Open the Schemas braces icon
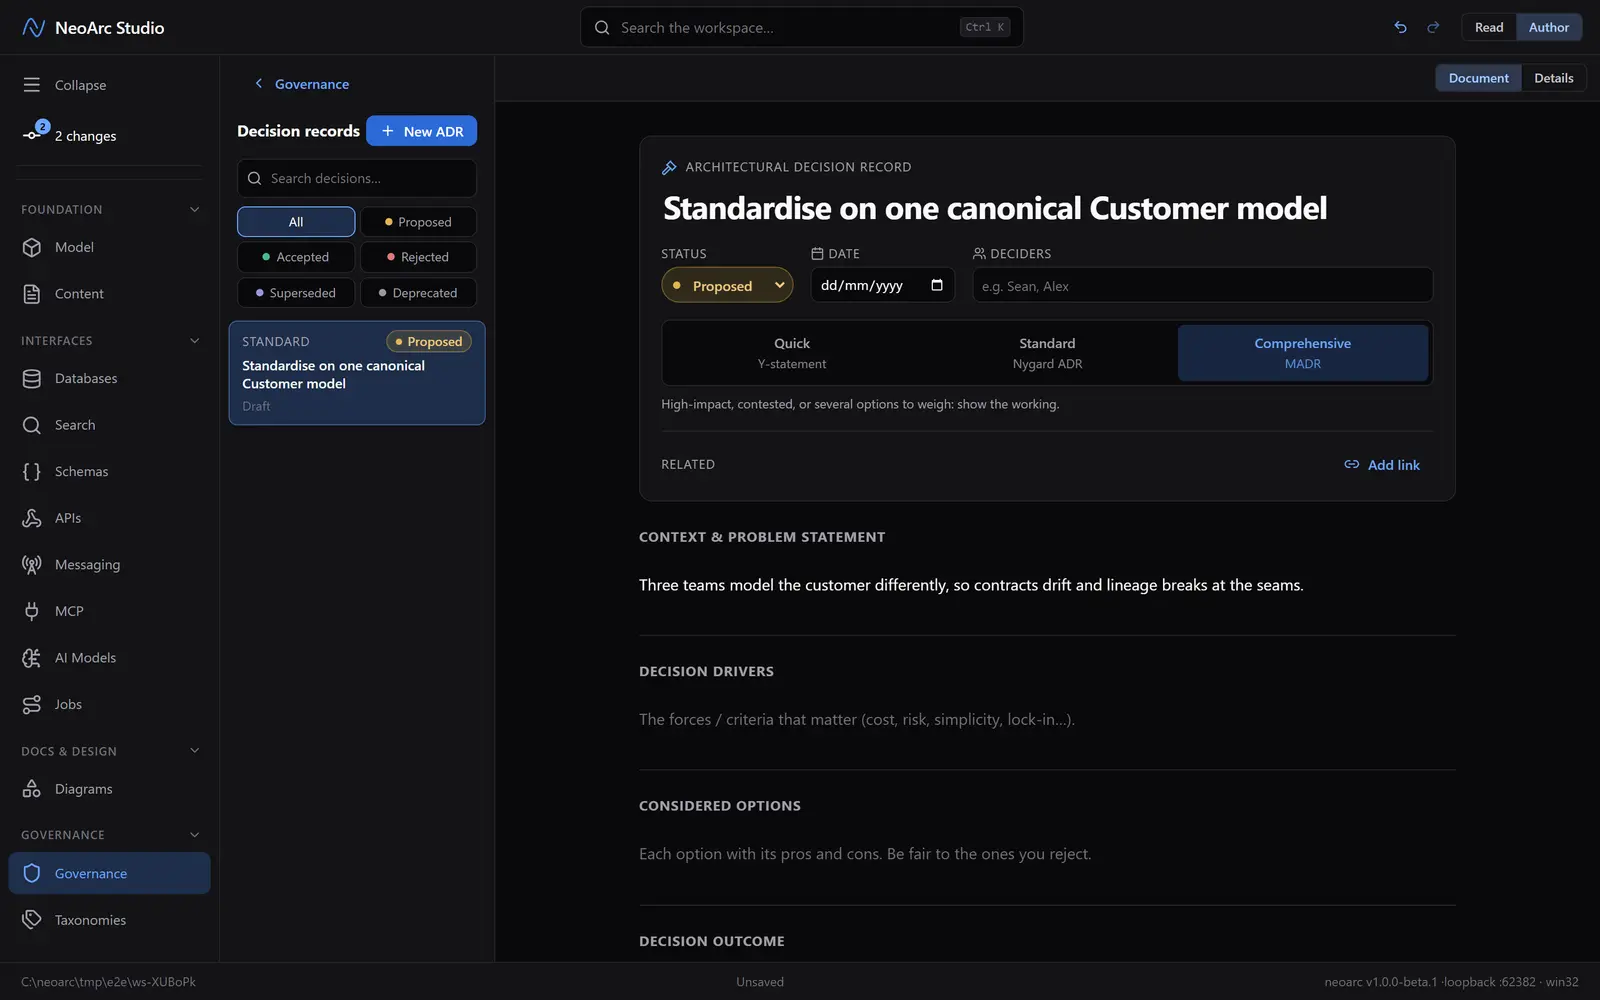This screenshot has height=1000, width=1600. (x=32, y=471)
